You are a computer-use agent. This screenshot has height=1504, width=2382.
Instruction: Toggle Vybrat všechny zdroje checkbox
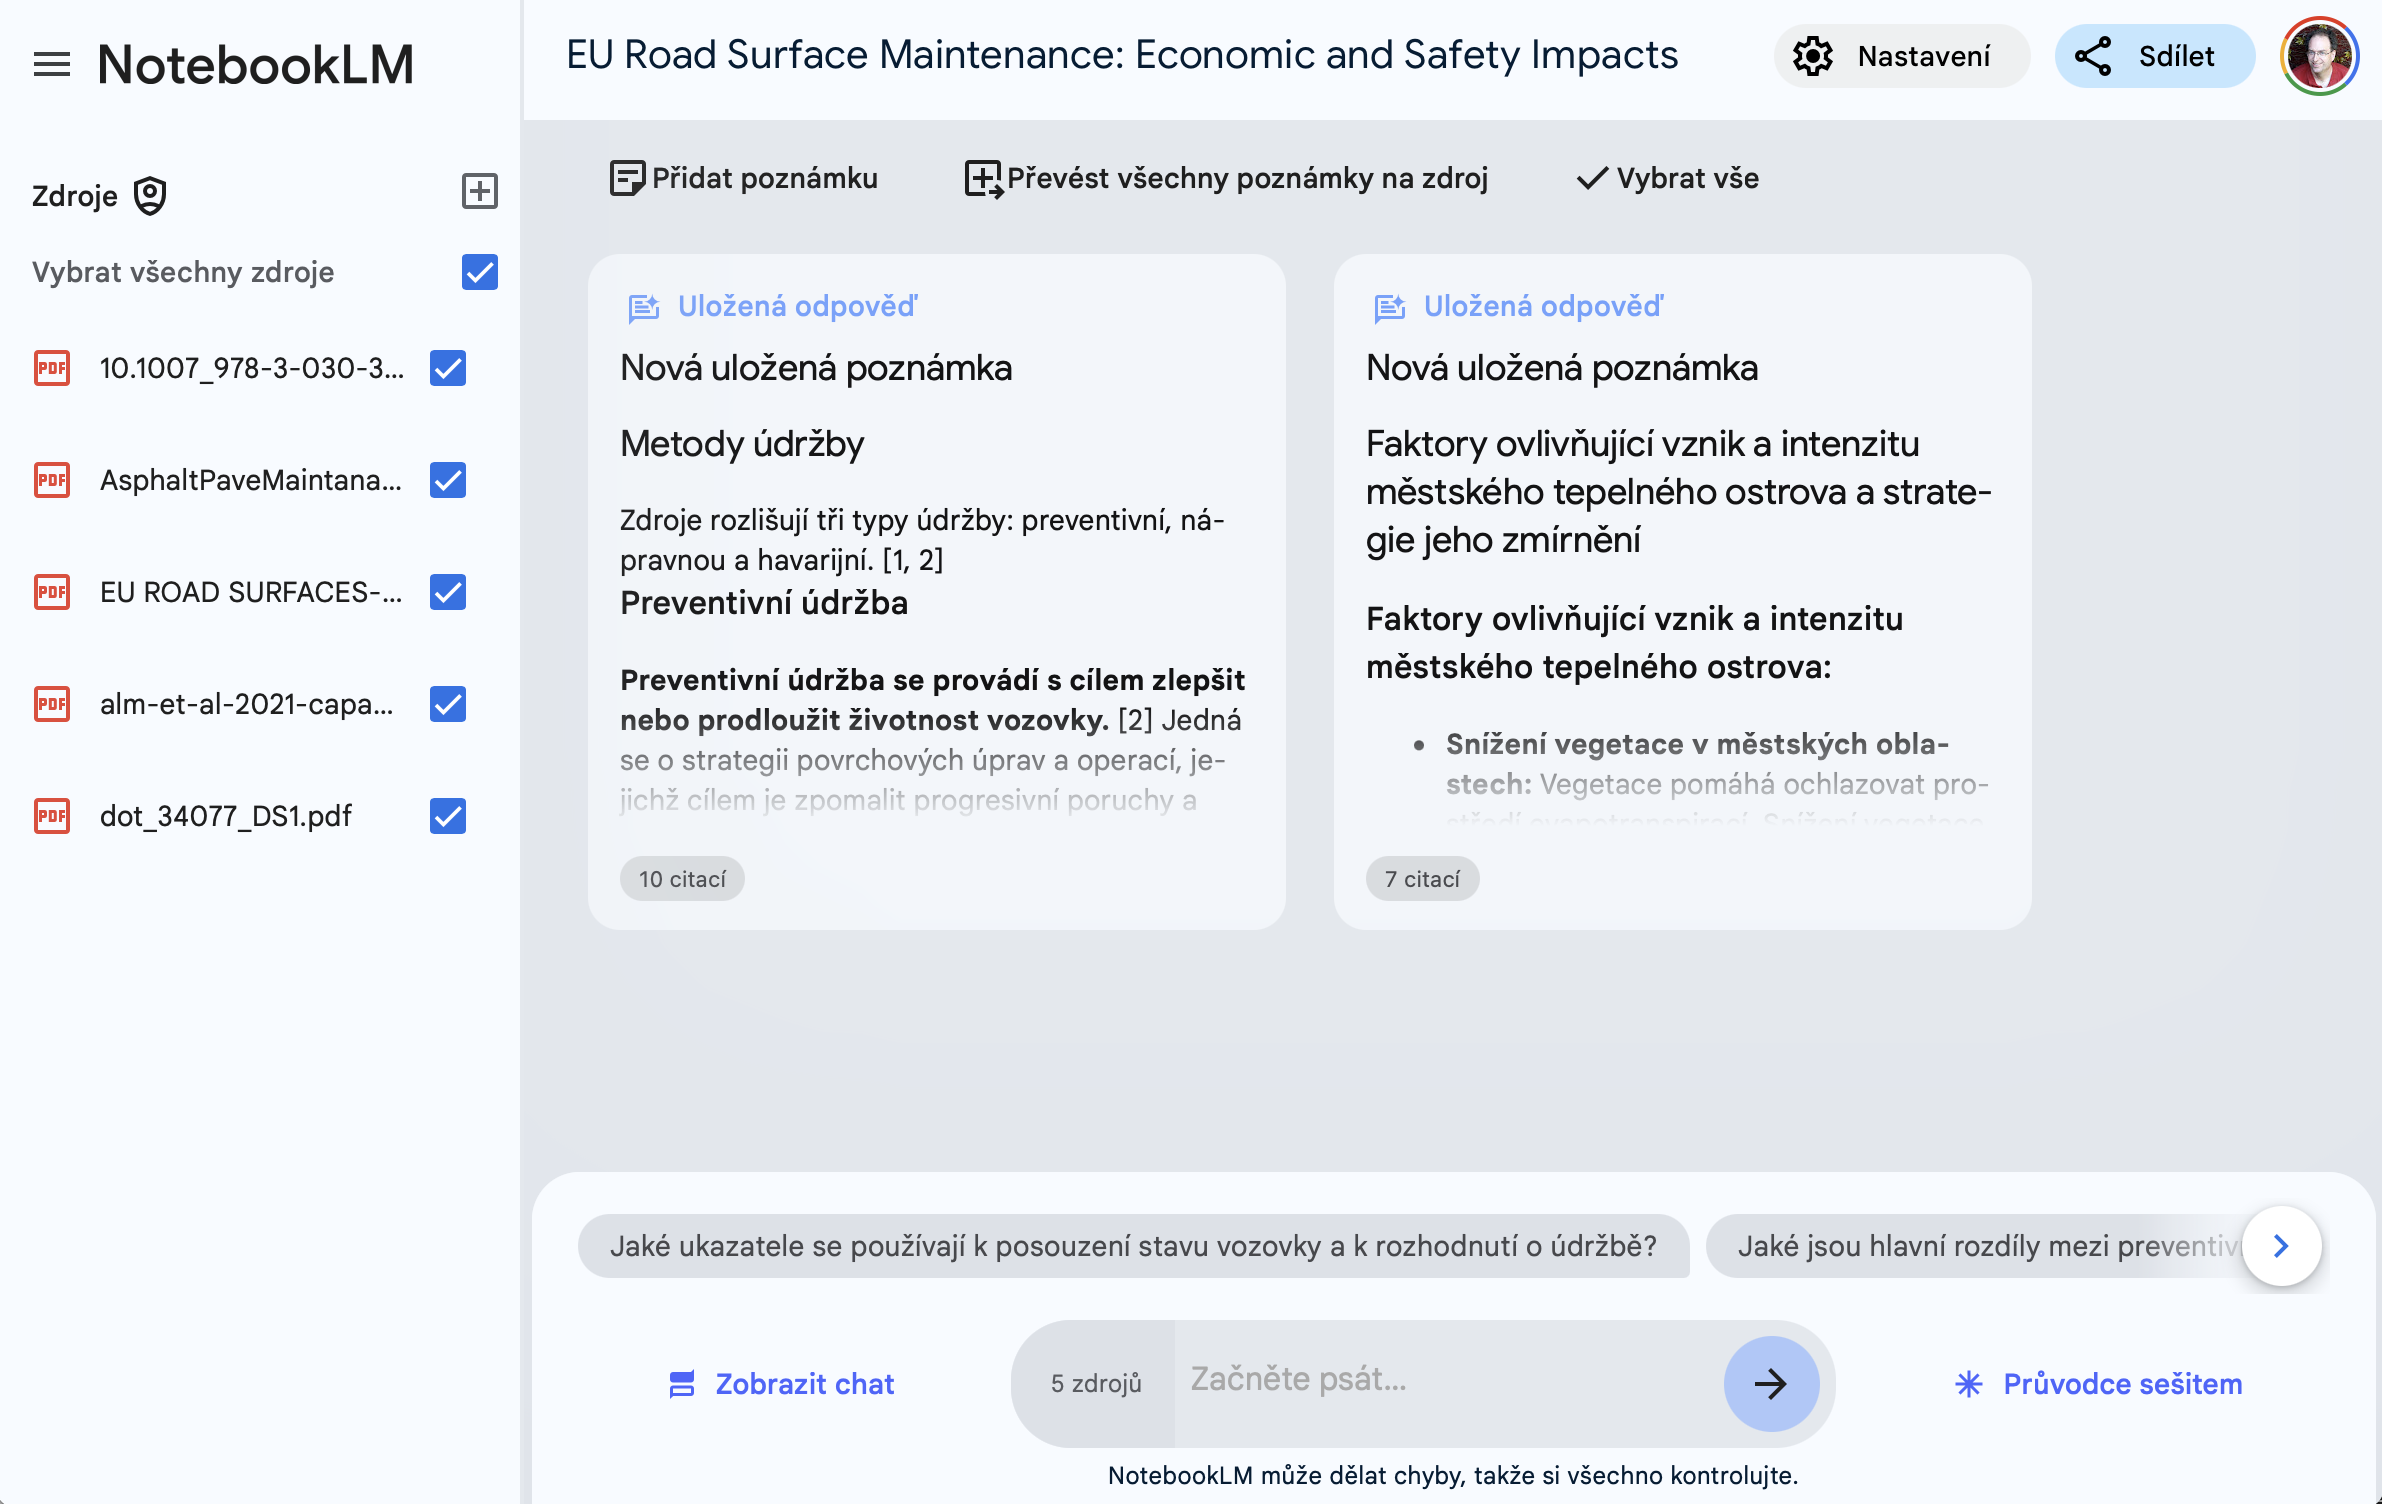pos(480,272)
